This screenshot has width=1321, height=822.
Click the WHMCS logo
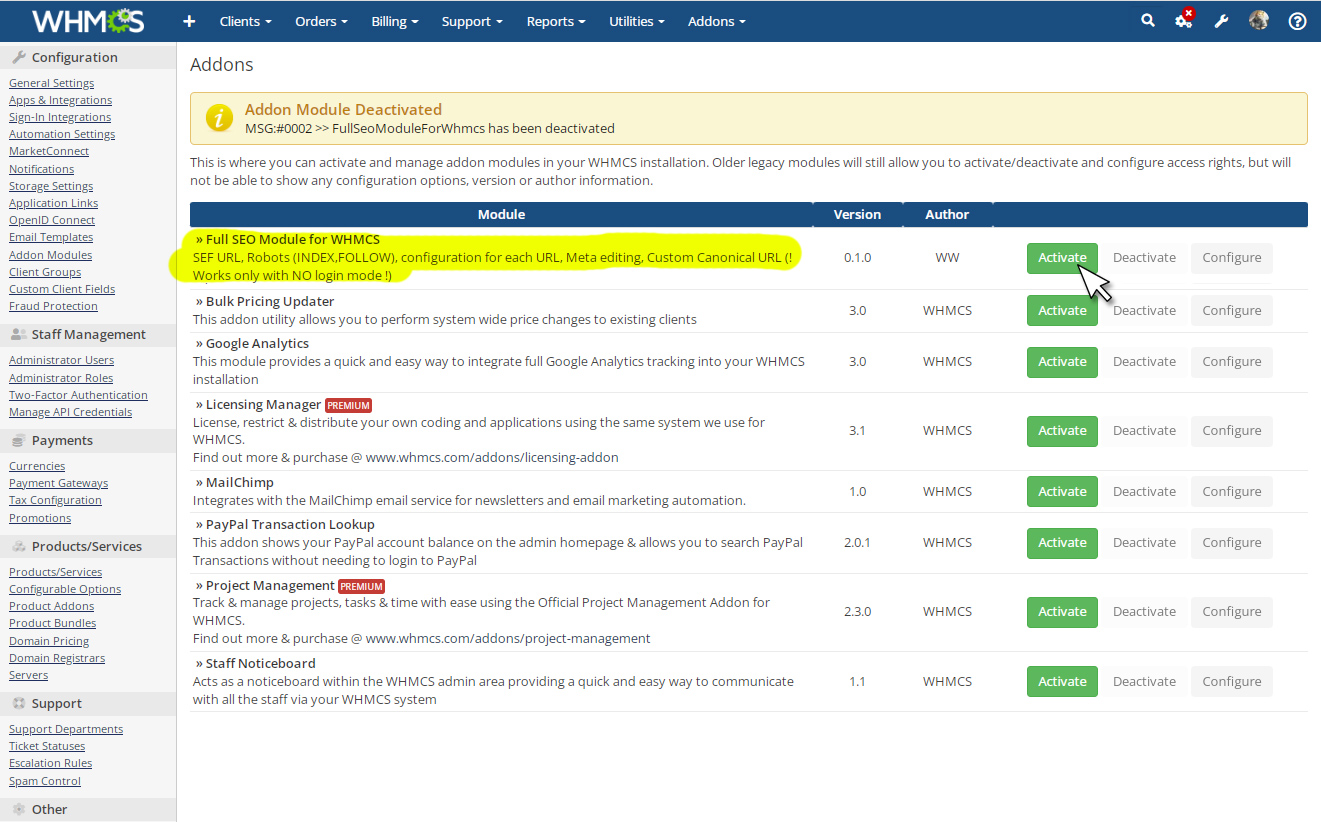[88, 21]
